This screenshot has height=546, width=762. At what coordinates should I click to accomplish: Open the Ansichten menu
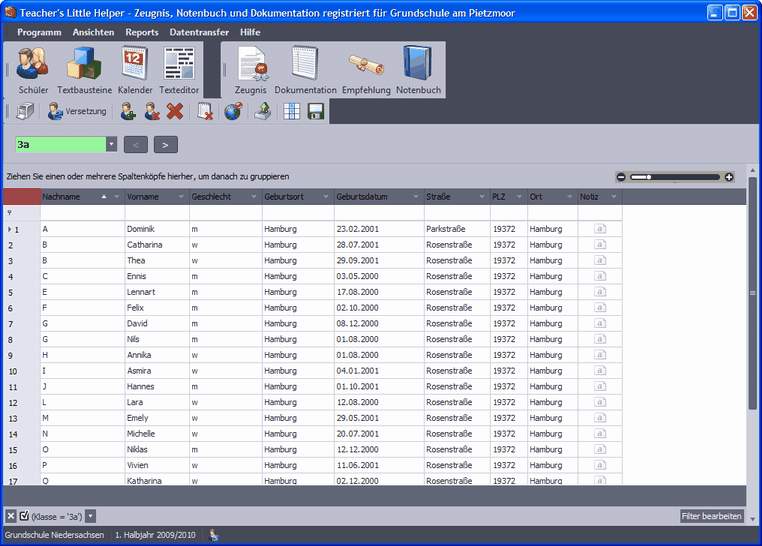pos(93,32)
